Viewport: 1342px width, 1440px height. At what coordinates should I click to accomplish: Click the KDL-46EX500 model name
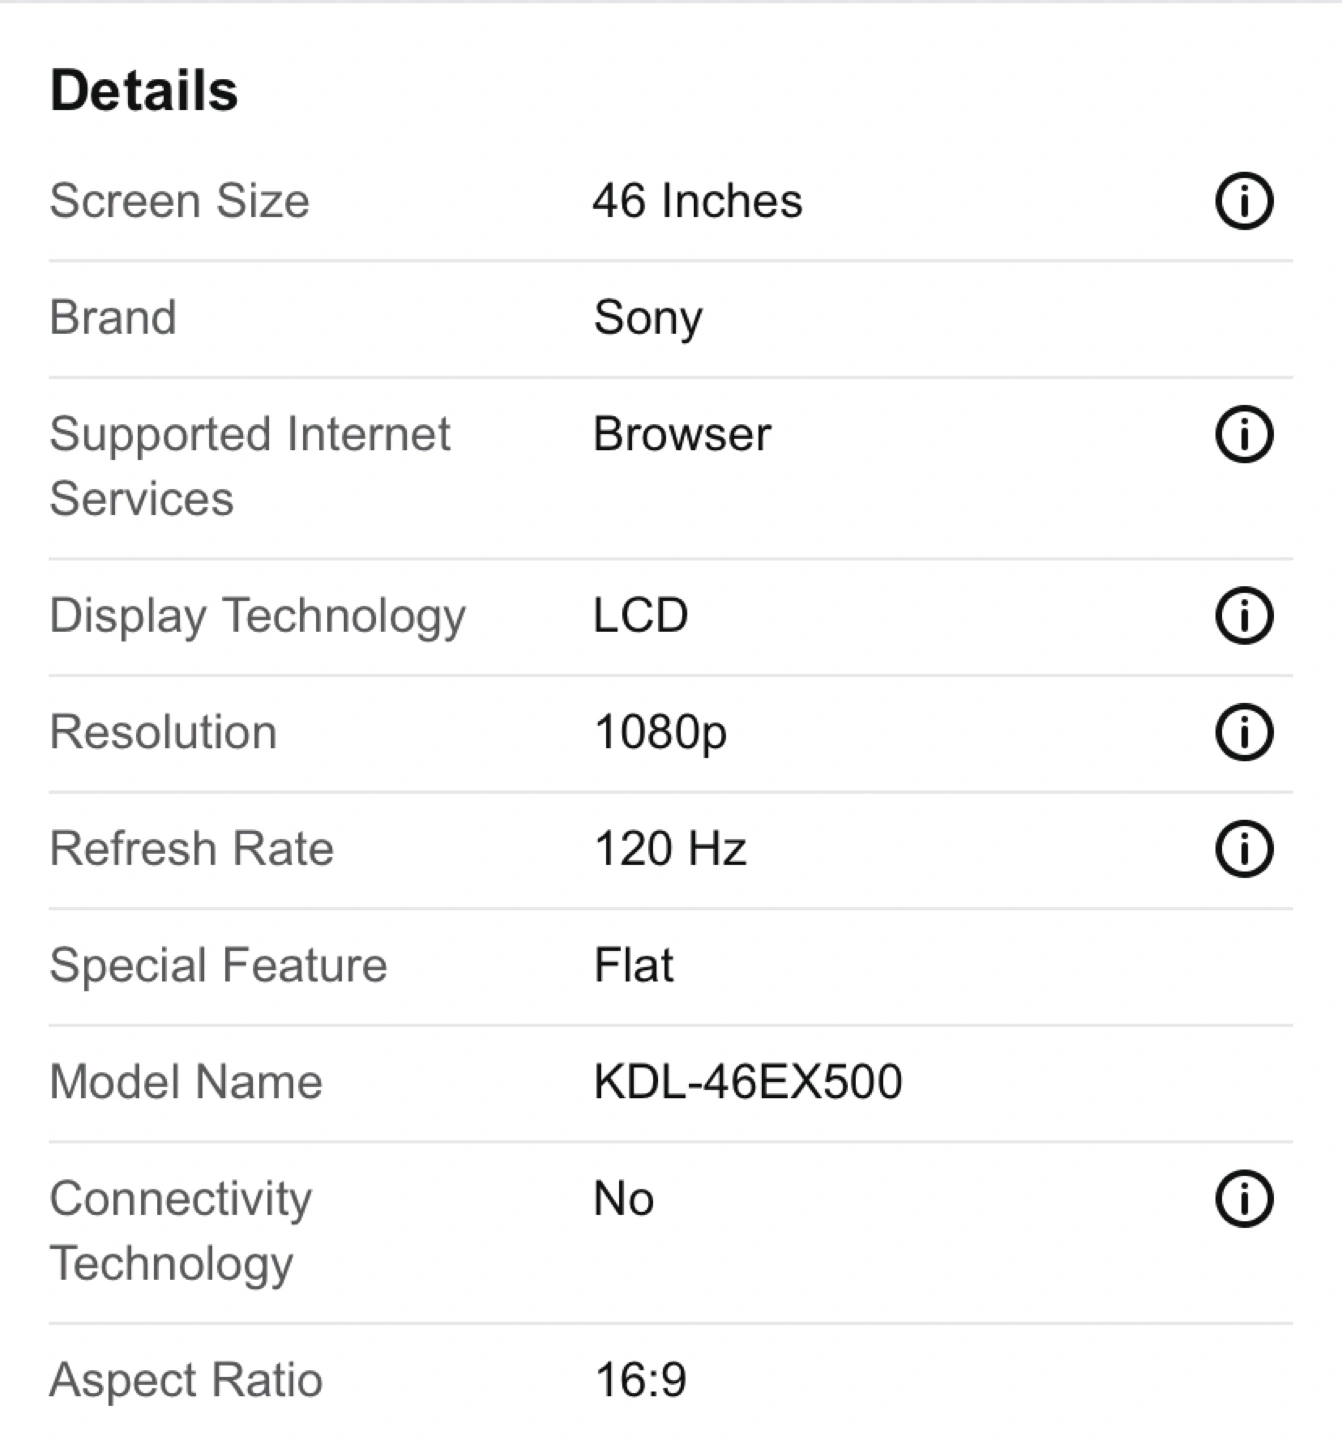coord(748,1082)
